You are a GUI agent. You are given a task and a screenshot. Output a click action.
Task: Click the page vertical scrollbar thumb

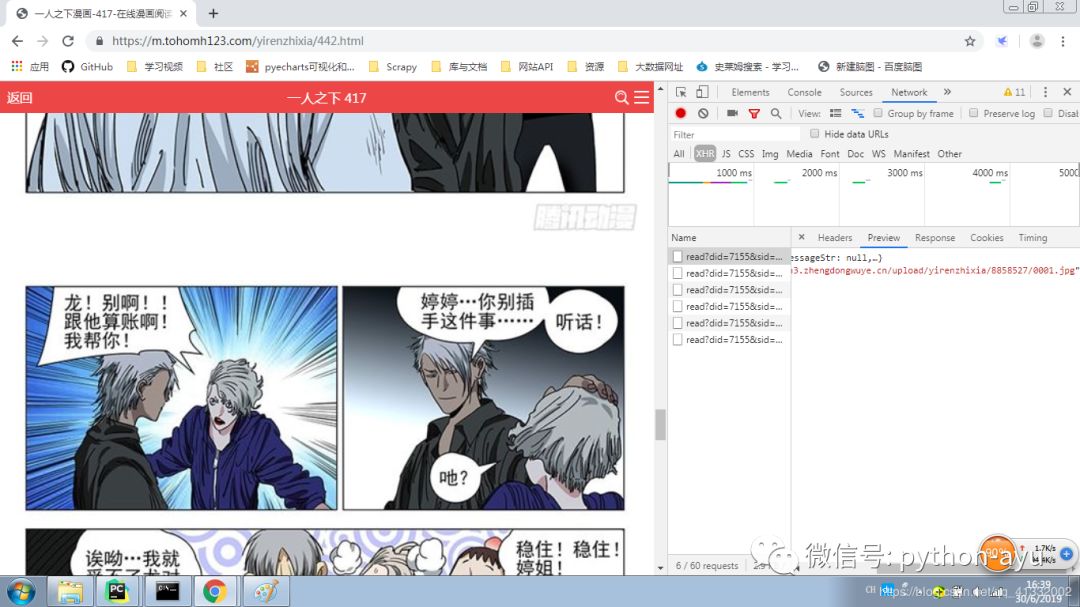(661, 424)
